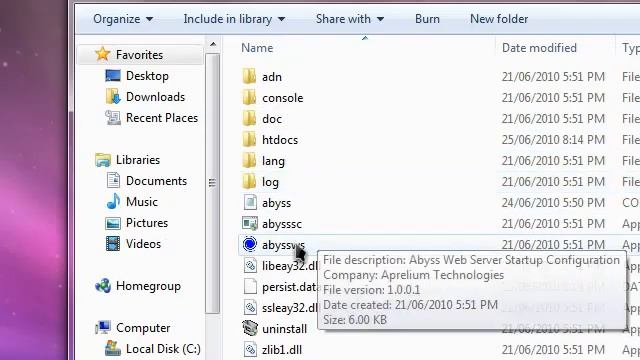Select the log folder icon

coord(249,182)
